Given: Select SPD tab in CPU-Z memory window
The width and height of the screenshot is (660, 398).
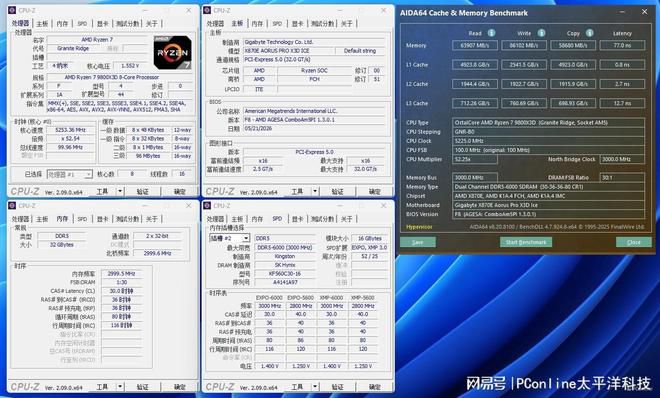Looking at the screenshot, I should click(82, 219).
